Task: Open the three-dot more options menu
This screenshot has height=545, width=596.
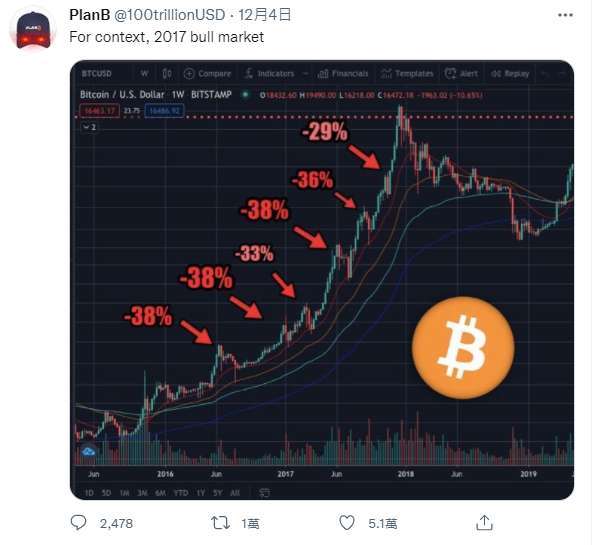Action: pos(565,15)
